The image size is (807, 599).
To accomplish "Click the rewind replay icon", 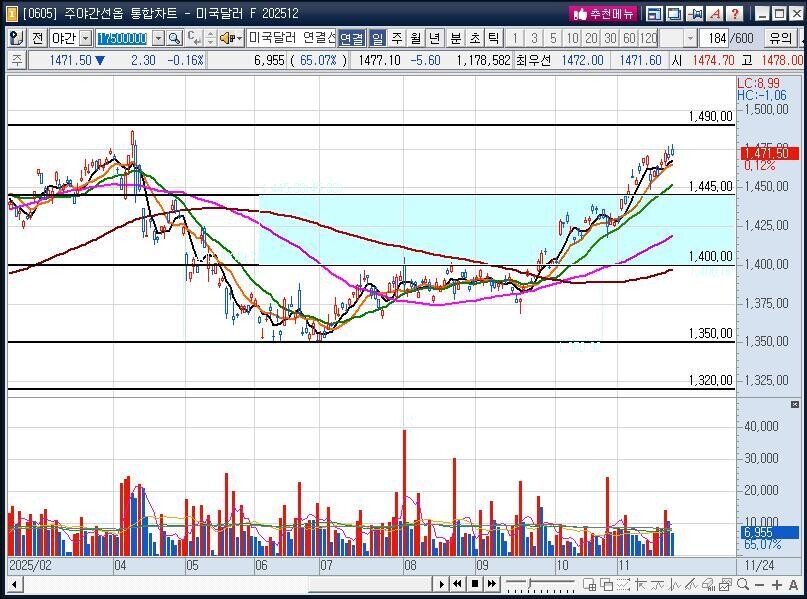I will pyautogui.click(x=457, y=584).
